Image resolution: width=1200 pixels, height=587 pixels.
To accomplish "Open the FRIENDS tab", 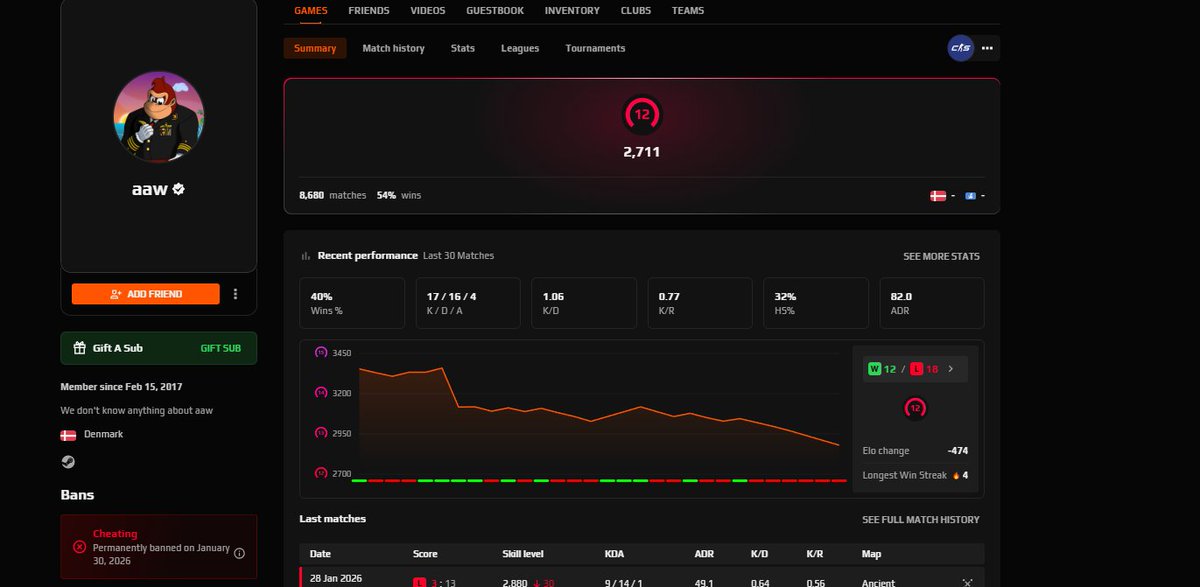I will click(369, 11).
